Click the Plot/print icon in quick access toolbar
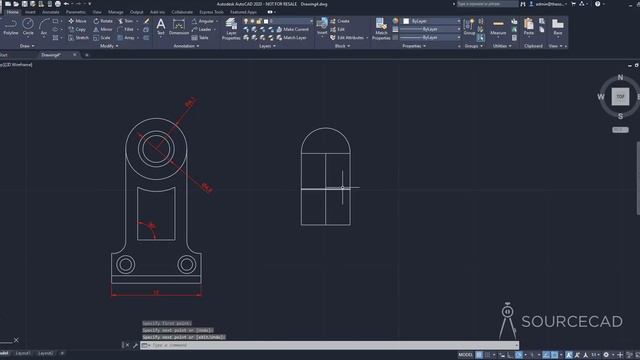The image size is (640, 360). (58, 4)
